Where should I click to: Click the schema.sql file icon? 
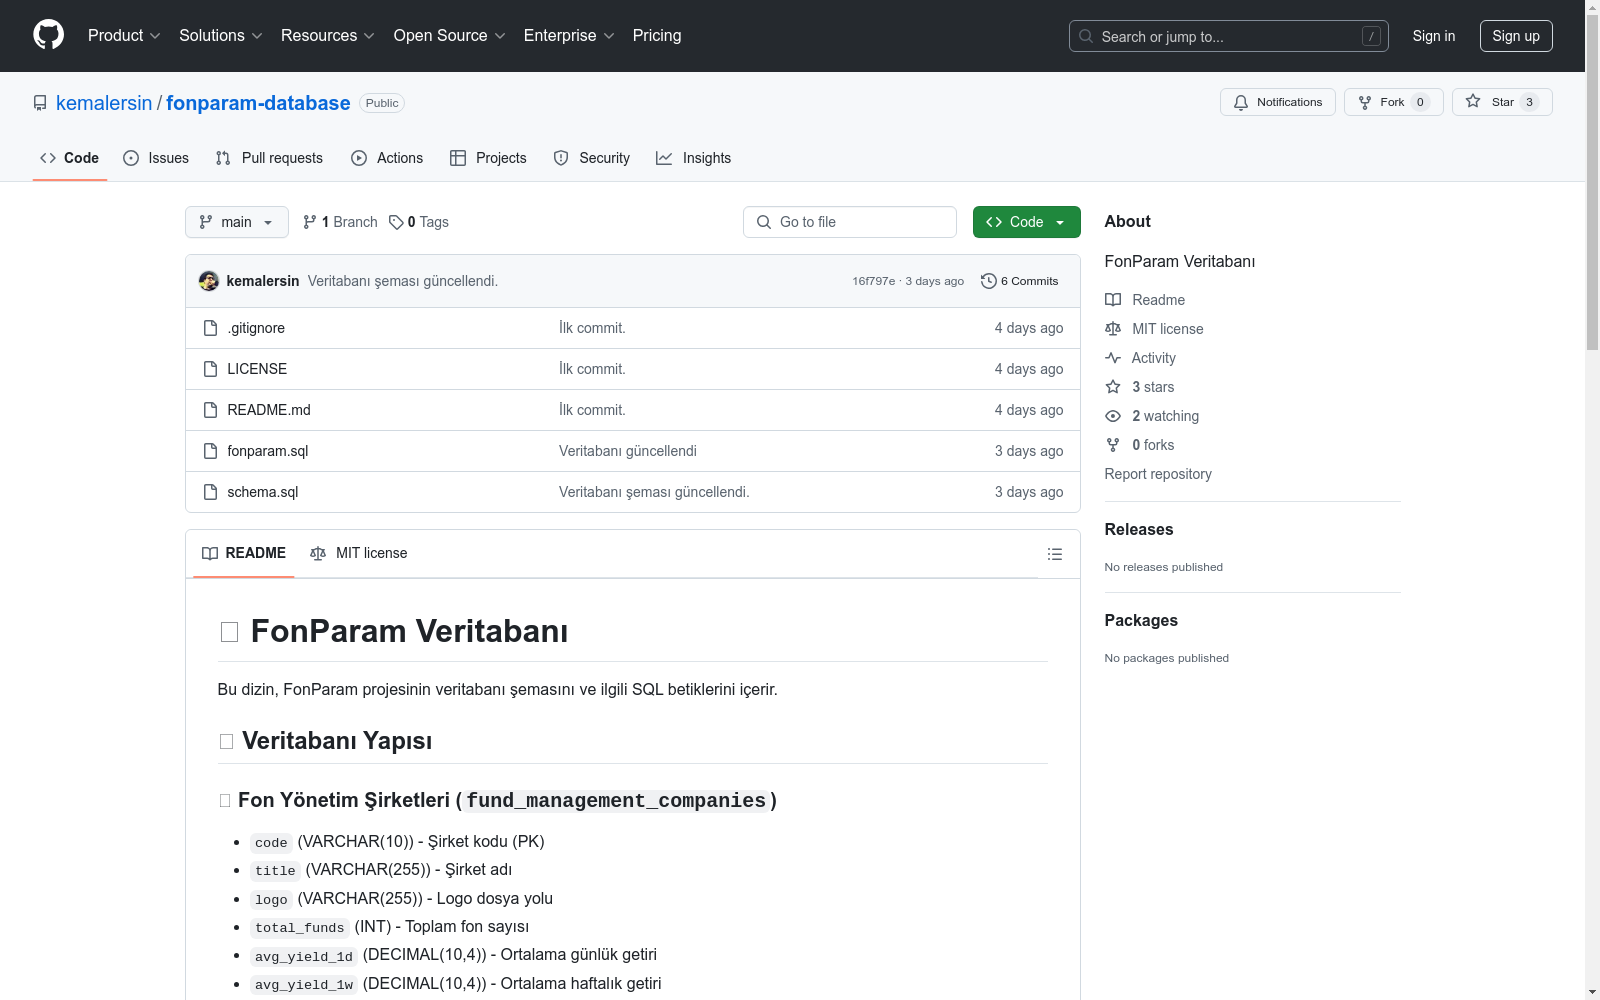[x=210, y=492]
